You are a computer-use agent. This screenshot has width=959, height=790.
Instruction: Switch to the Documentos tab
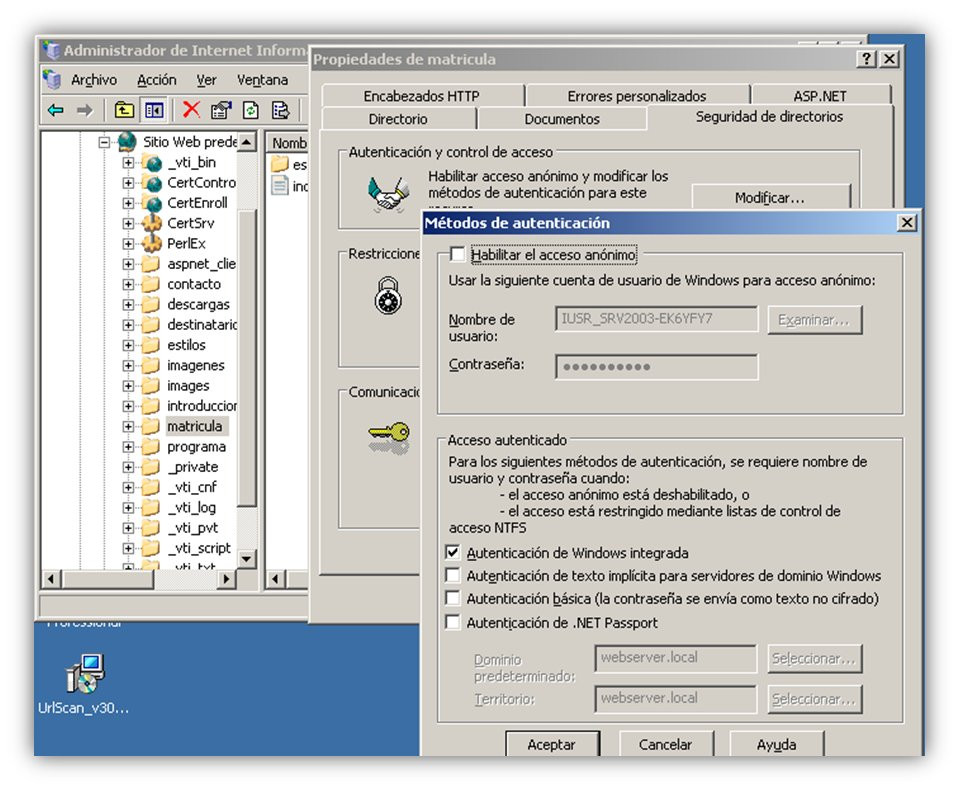pos(561,119)
